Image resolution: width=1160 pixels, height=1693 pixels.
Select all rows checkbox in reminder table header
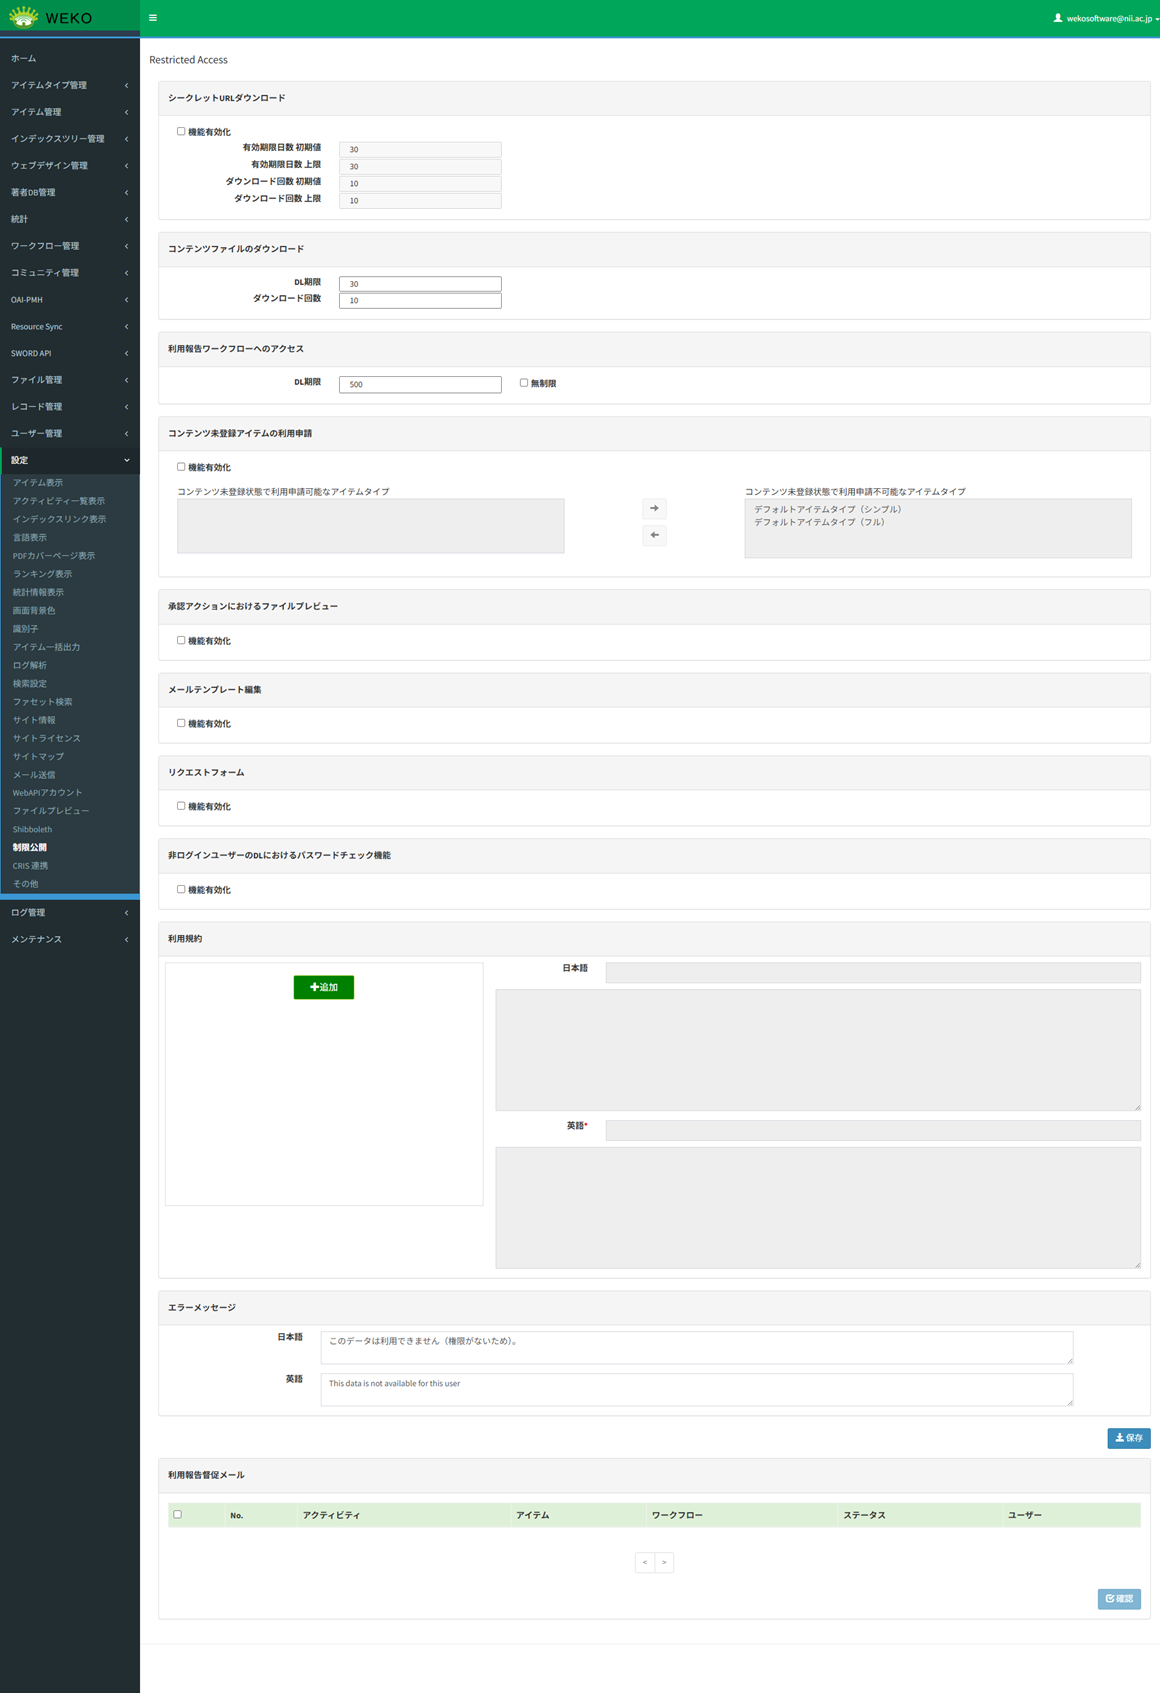[x=178, y=1514]
